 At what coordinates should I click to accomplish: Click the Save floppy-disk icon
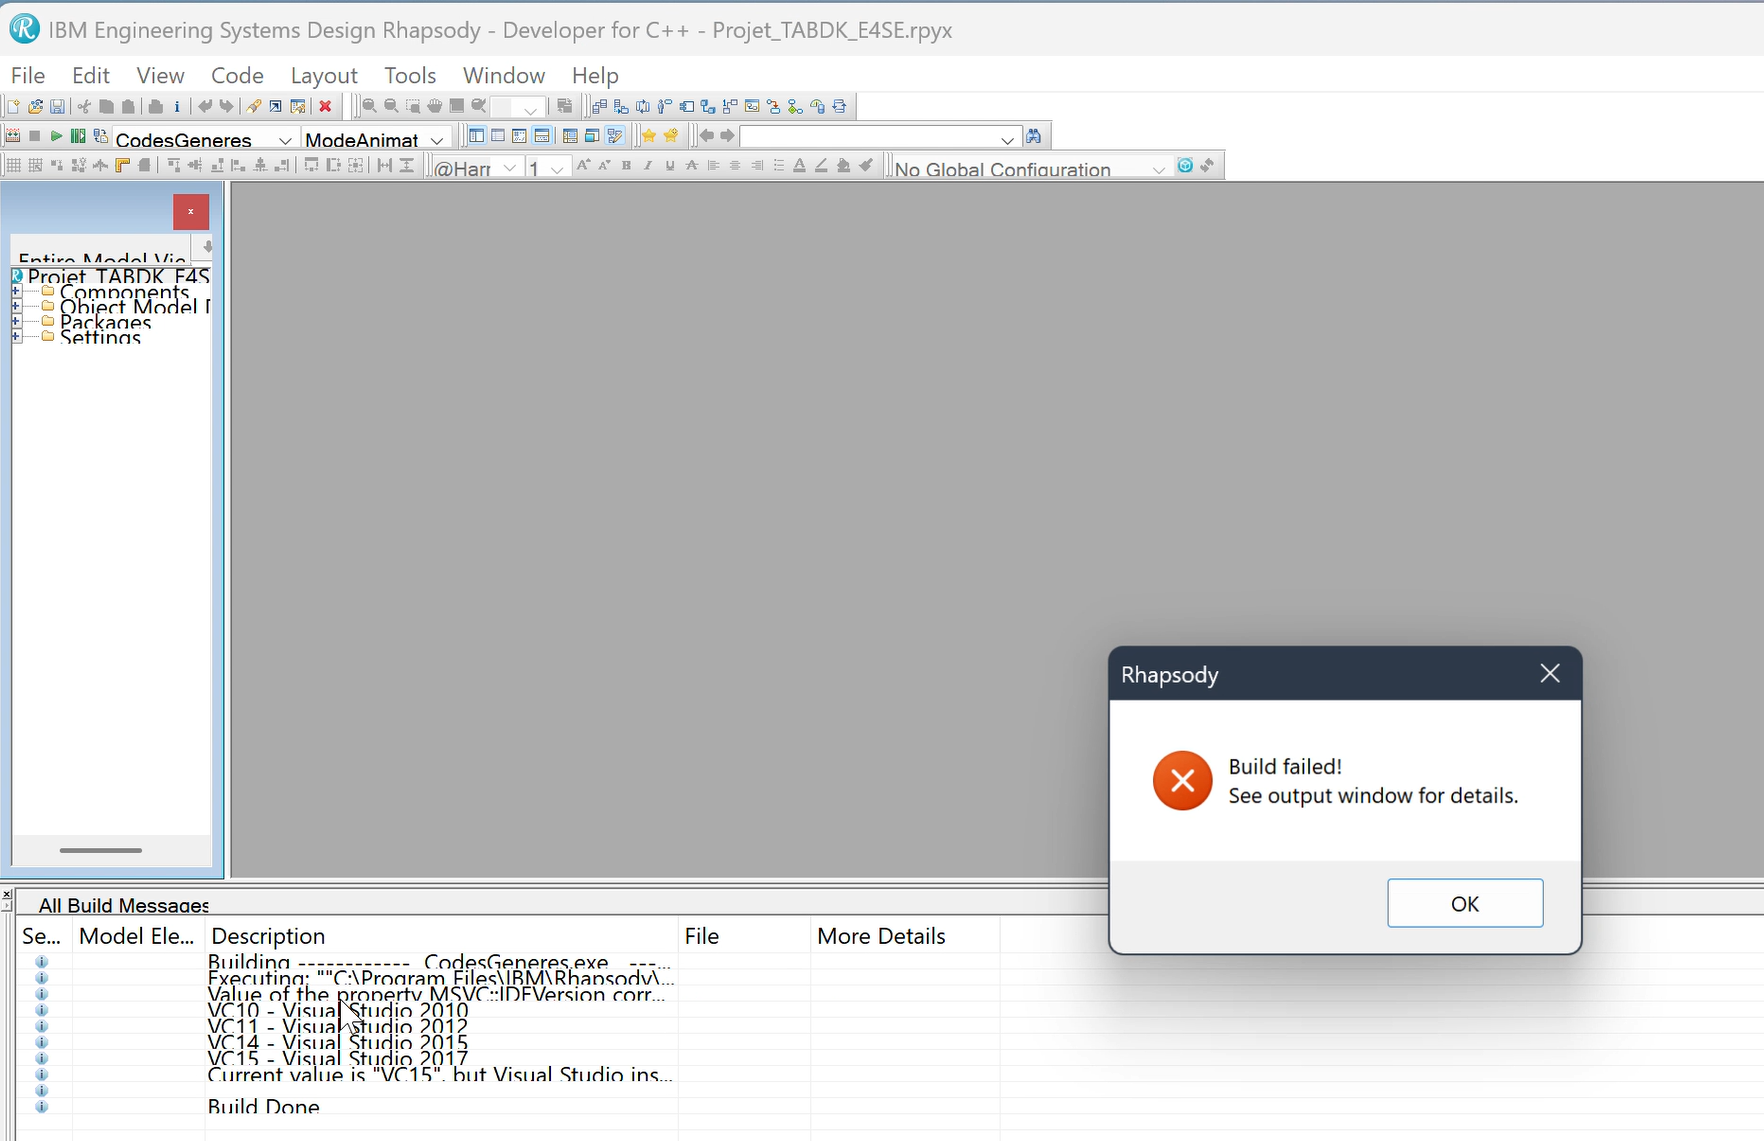(57, 107)
